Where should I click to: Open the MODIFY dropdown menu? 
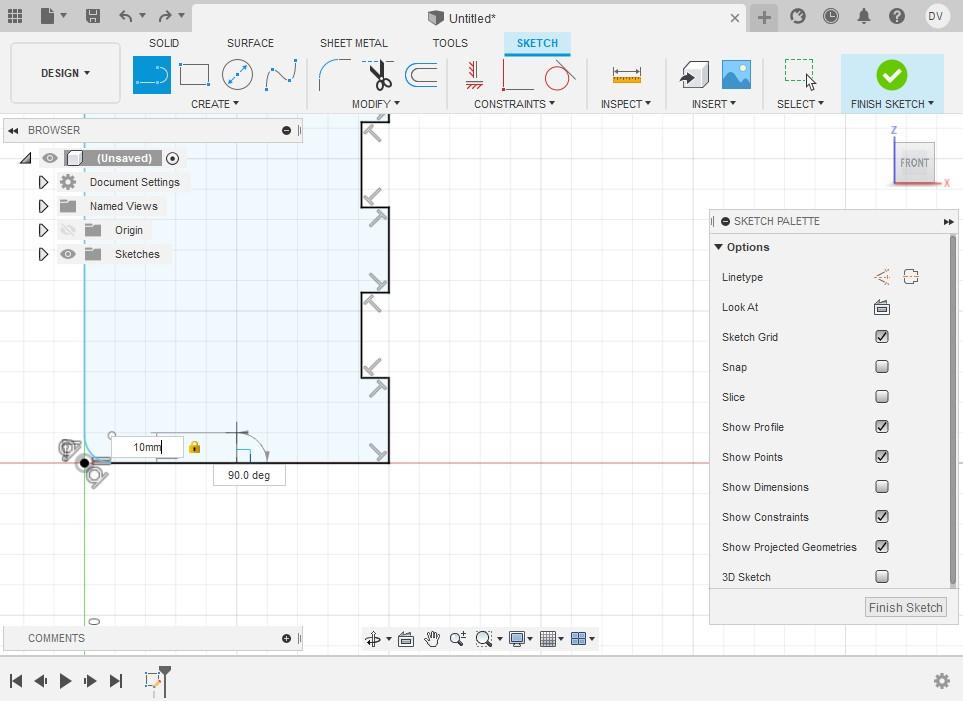[375, 104]
